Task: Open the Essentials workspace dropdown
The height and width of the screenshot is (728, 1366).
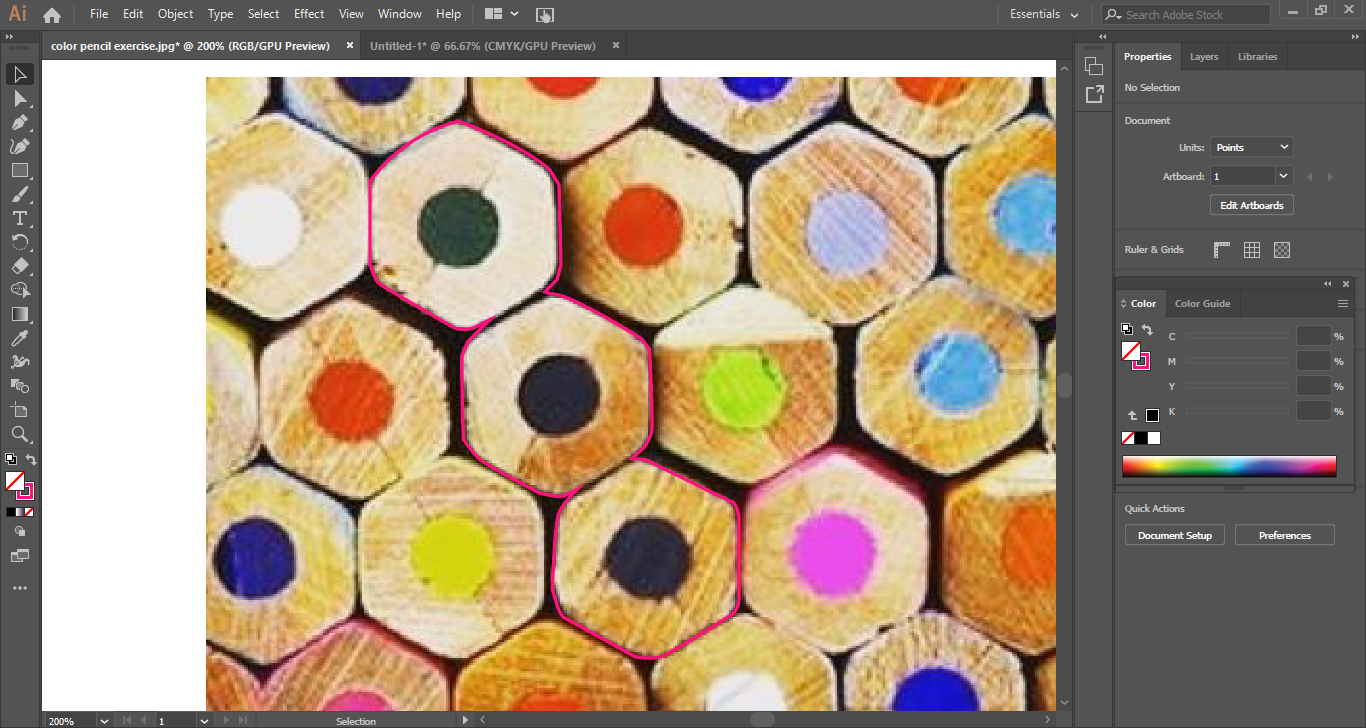Action: 1044,15
